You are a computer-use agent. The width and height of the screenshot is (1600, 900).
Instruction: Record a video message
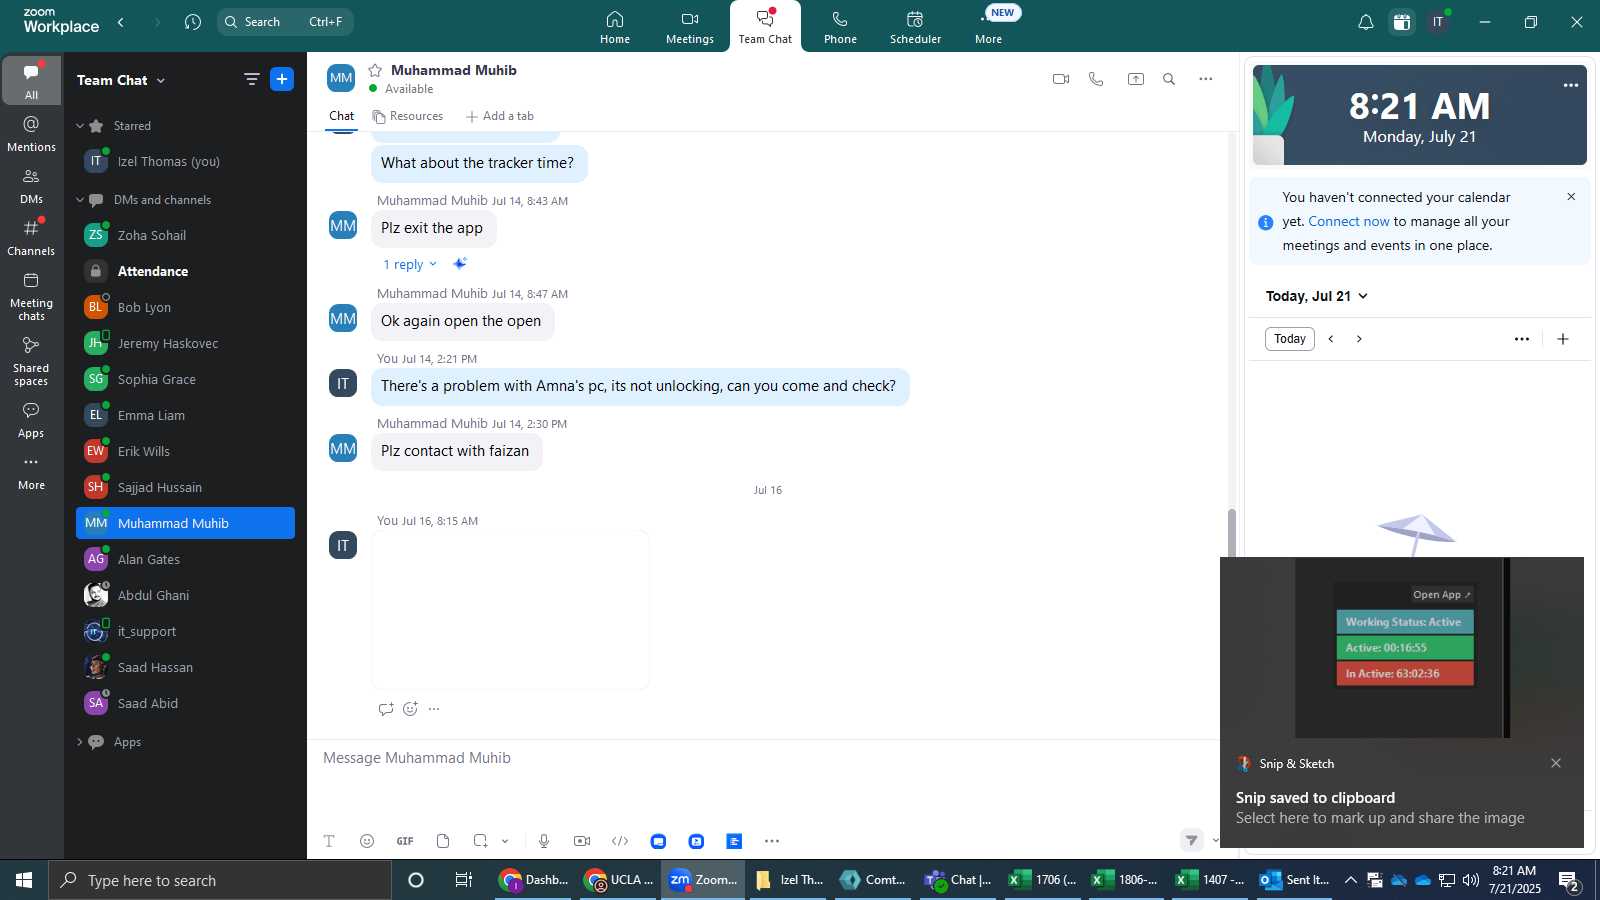pyautogui.click(x=582, y=841)
